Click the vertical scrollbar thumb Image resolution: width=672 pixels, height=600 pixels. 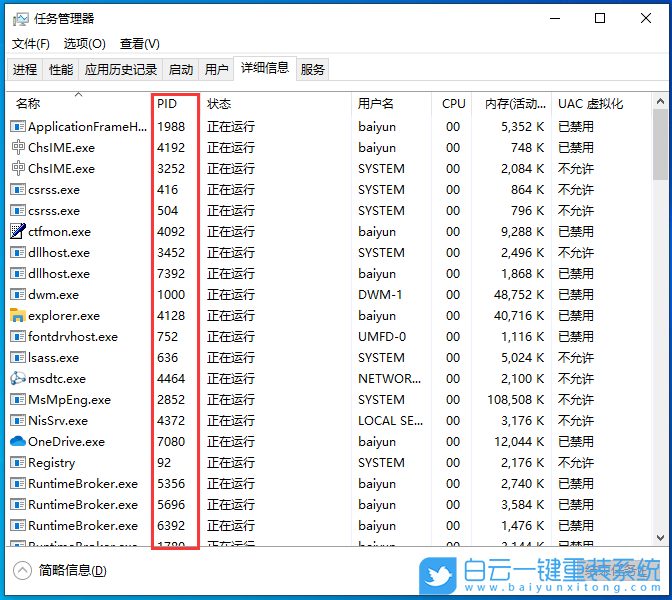pyautogui.click(x=660, y=144)
